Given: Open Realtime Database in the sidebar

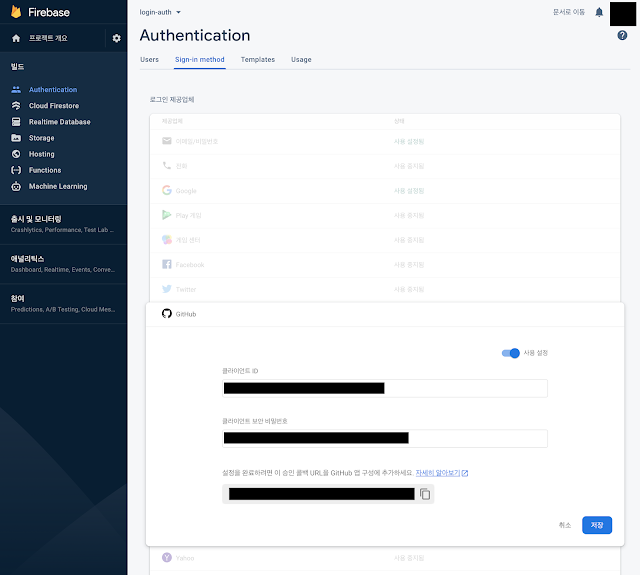Looking at the screenshot, I should click(59, 122).
